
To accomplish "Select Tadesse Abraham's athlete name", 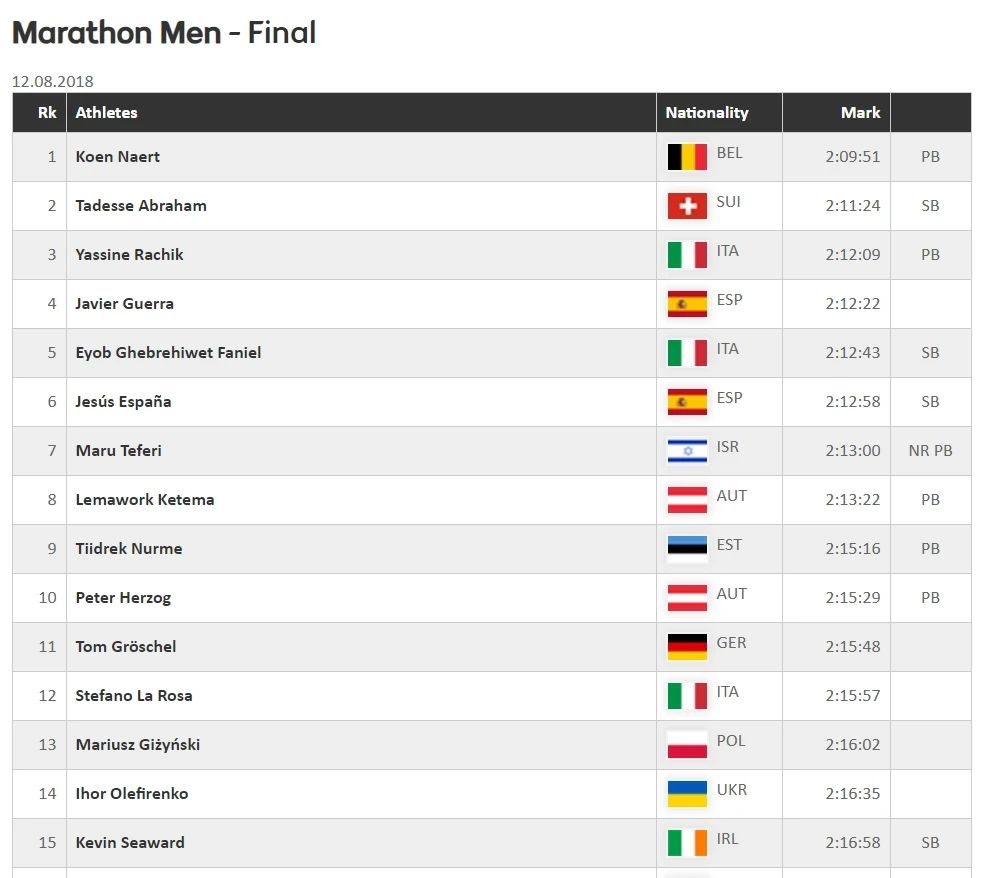I will coord(141,206).
